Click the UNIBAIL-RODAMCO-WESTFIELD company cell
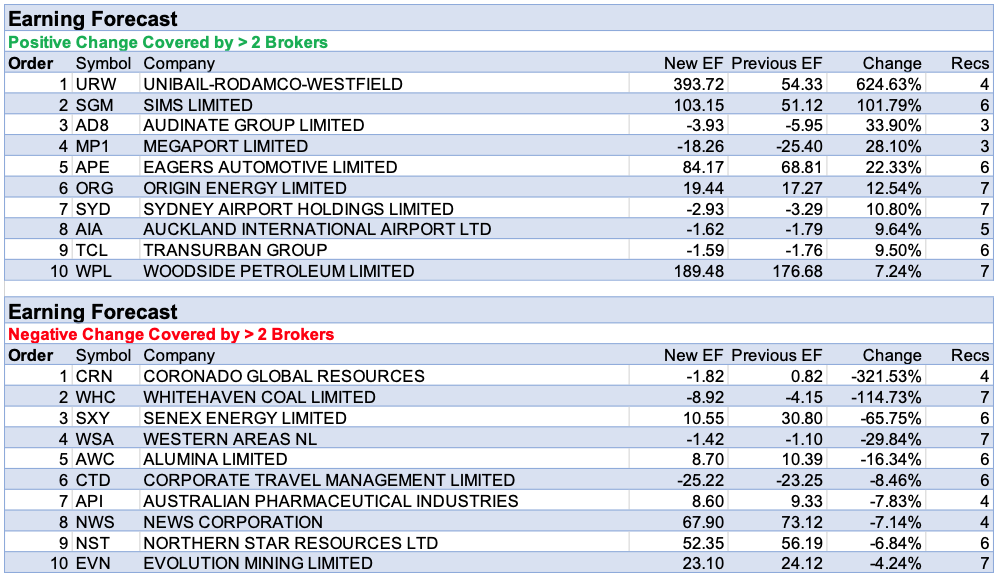998x577 pixels. [272, 85]
